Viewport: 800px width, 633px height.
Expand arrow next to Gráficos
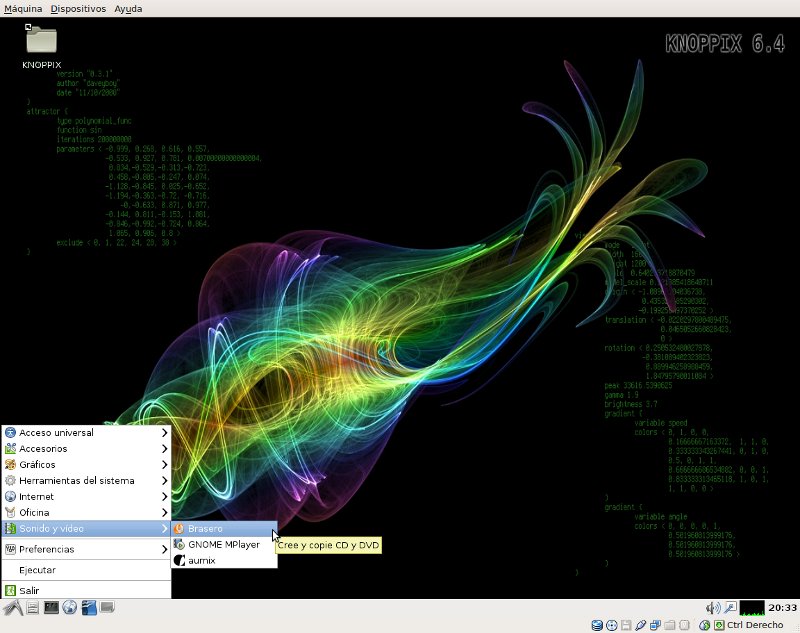[164, 465]
